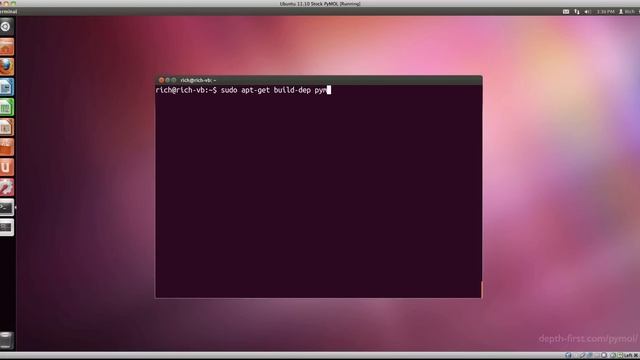Maximize the rich@rich-vb terminal window
Image resolution: width=640 pixels, height=360 pixels.
pos(173,80)
